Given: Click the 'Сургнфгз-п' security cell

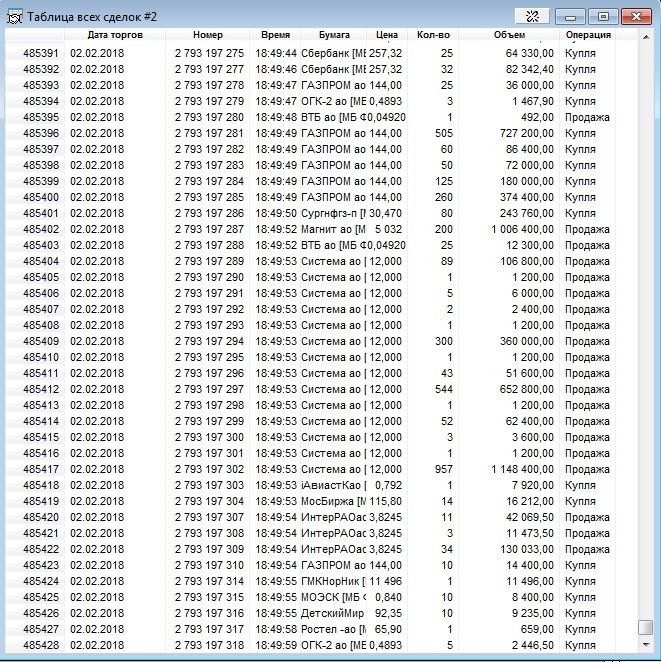Looking at the screenshot, I should pos(333,214).
